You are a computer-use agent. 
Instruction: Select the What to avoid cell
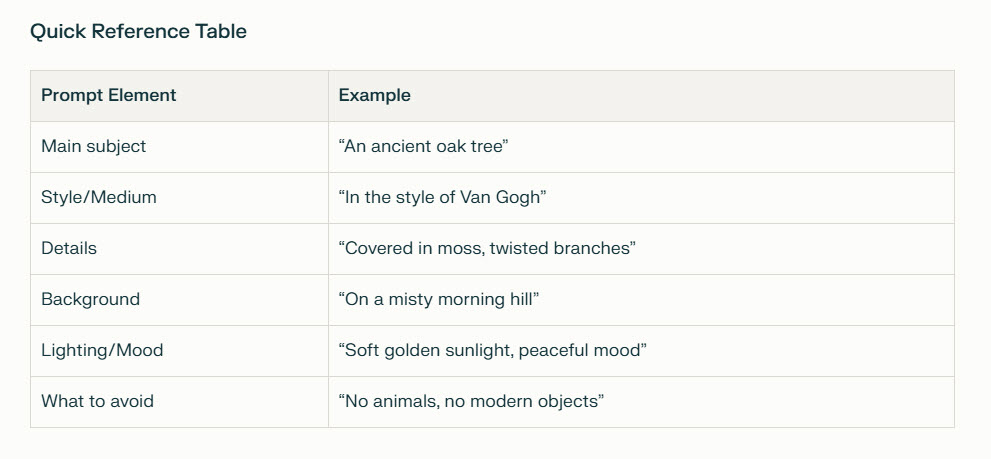(x=97, y=401)
